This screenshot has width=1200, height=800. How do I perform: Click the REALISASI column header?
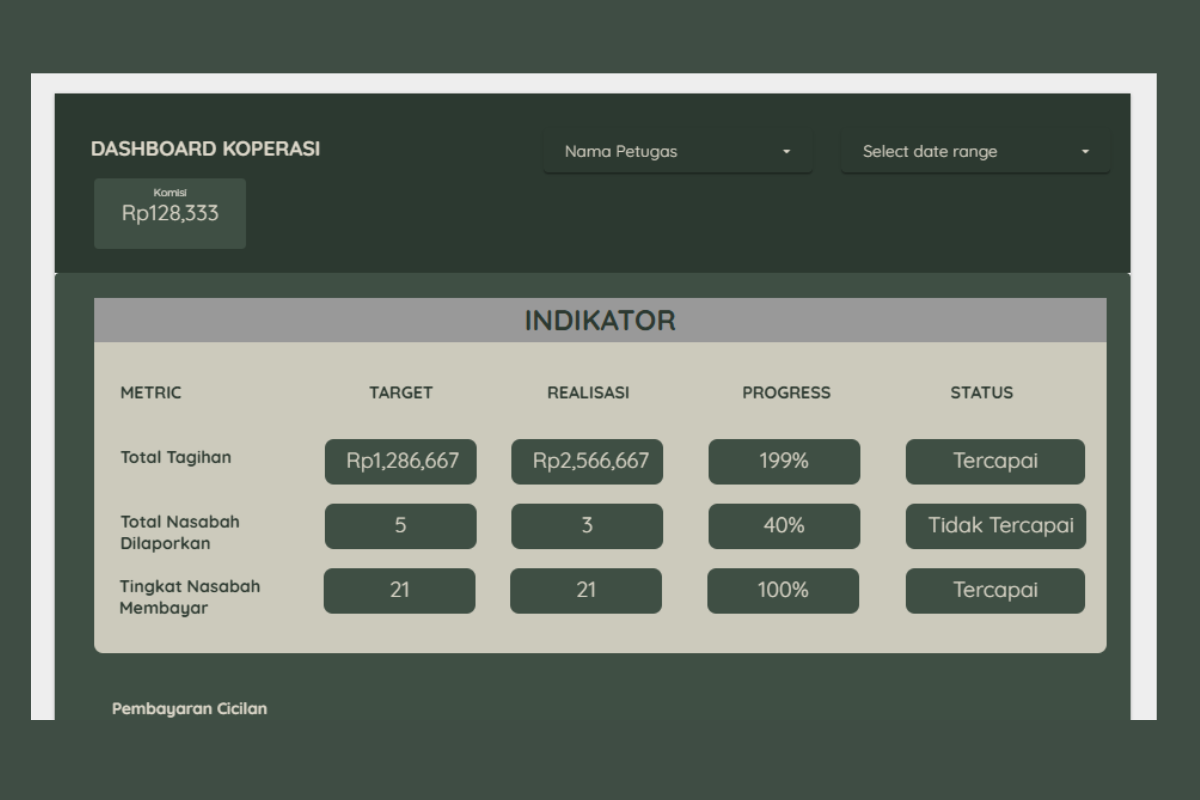tap(588, 393)
